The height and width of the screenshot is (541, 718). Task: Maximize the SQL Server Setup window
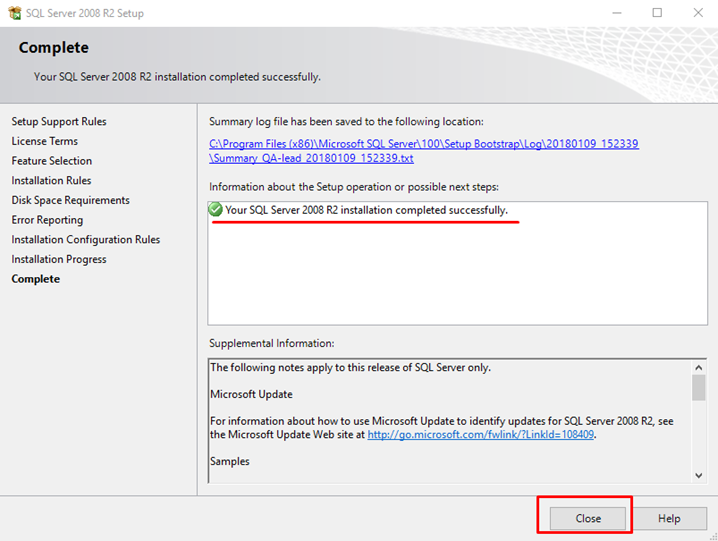(x=657, y=13)
